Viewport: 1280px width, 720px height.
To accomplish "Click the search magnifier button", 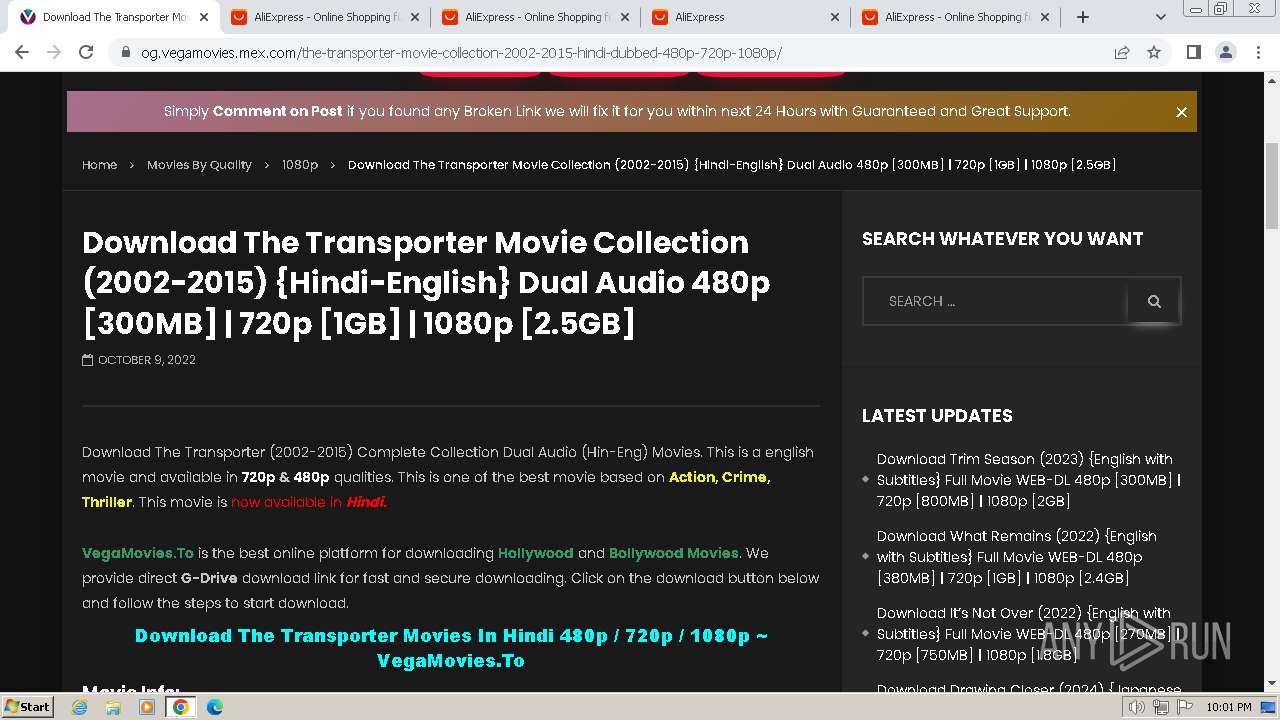I will (1154, 301).
